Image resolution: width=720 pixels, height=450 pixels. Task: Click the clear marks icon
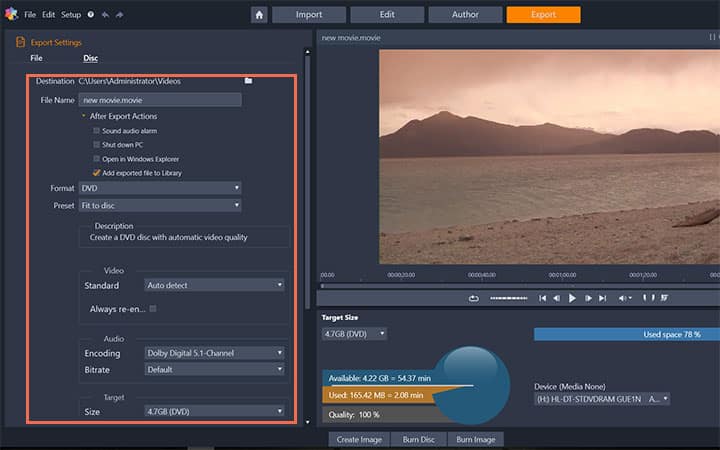664,298
